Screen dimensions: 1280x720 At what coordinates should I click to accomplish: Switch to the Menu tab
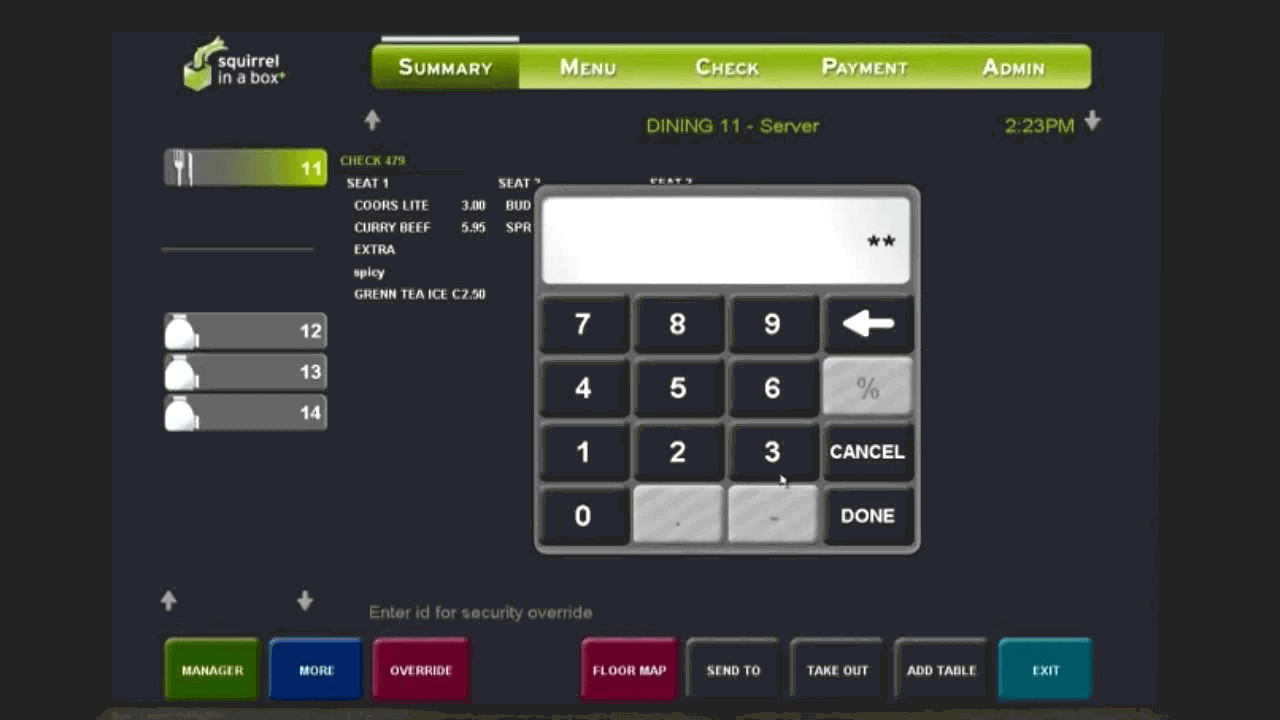(x=588, y=67)
